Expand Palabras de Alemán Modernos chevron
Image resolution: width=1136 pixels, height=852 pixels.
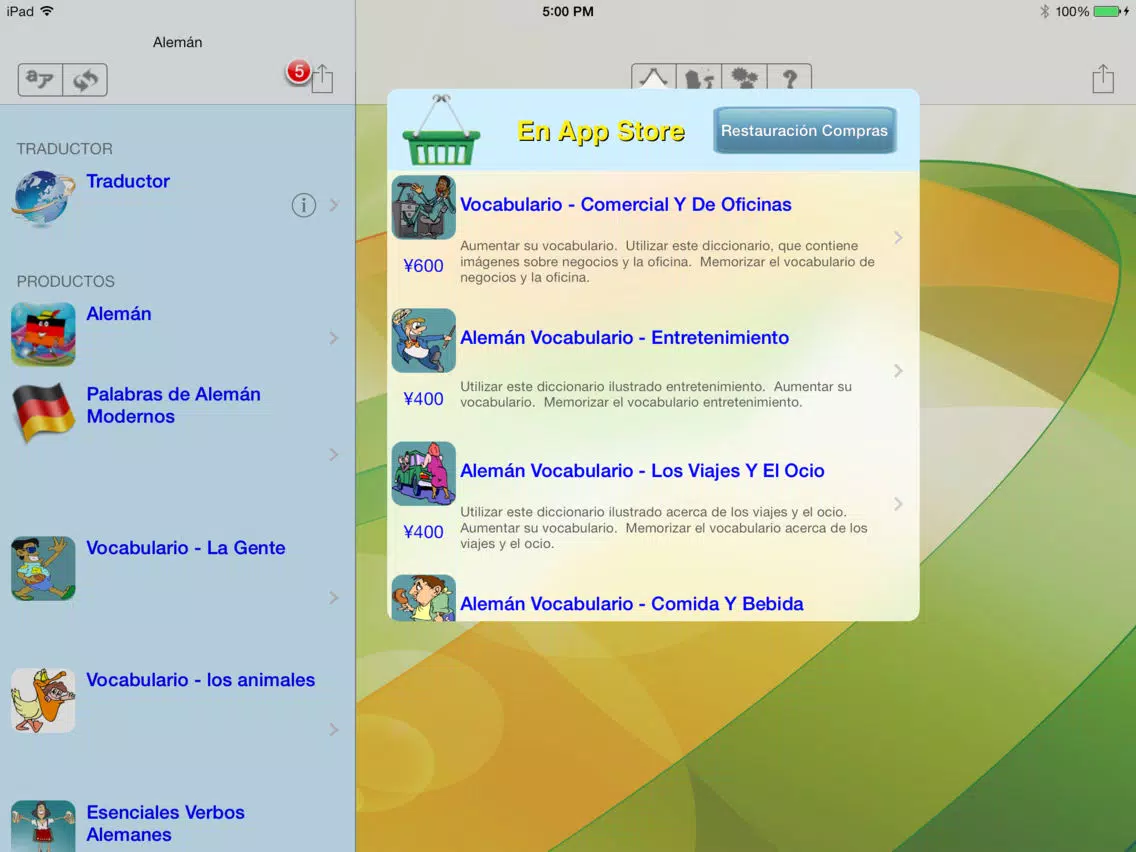[x=334, y=454]
